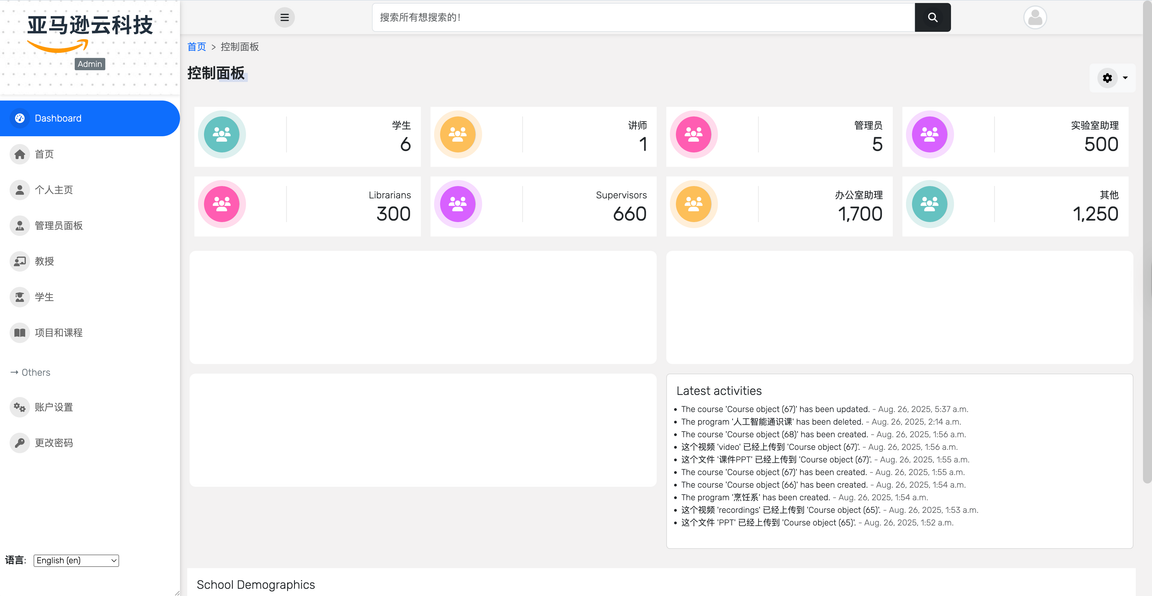Toggle the sidebar with the hamburger button
Viewport: 1152px width, 596px height.
coord(285,17)
